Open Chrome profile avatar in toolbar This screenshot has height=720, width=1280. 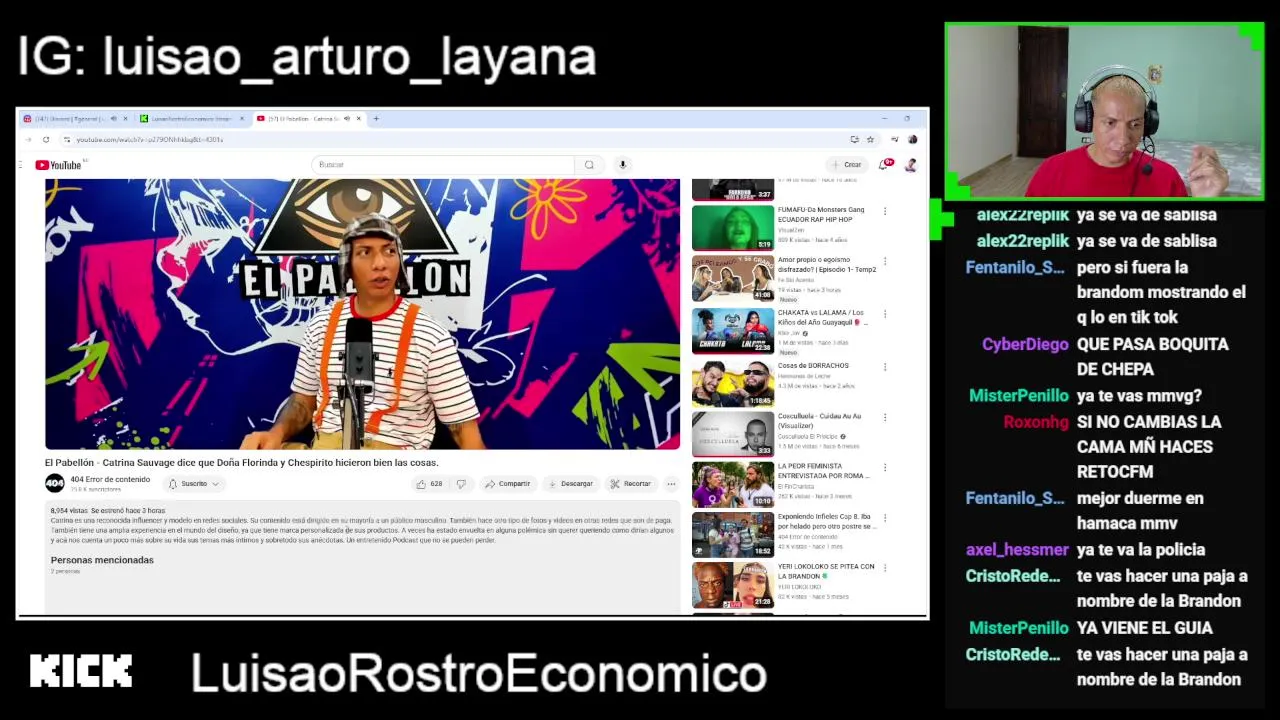912,140
